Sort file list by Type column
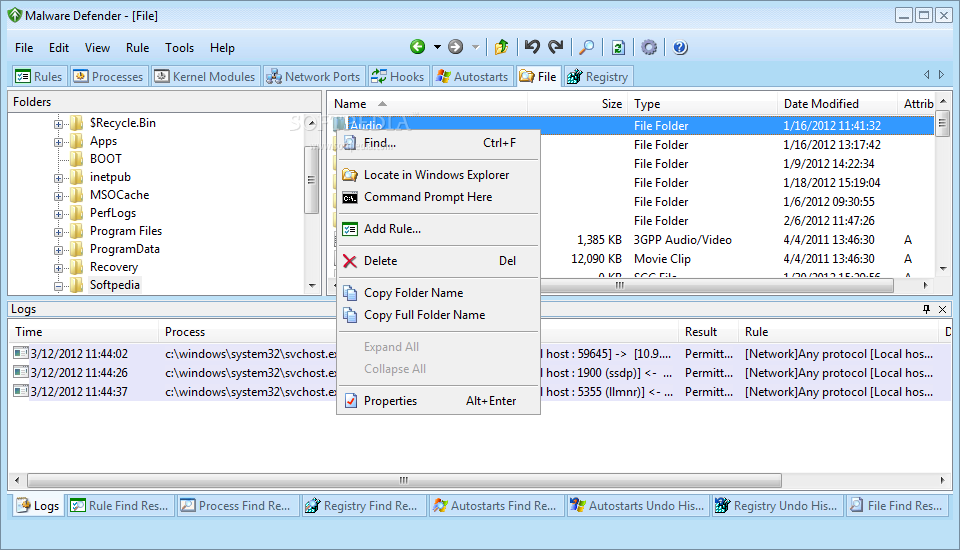 tap(702, 104)
